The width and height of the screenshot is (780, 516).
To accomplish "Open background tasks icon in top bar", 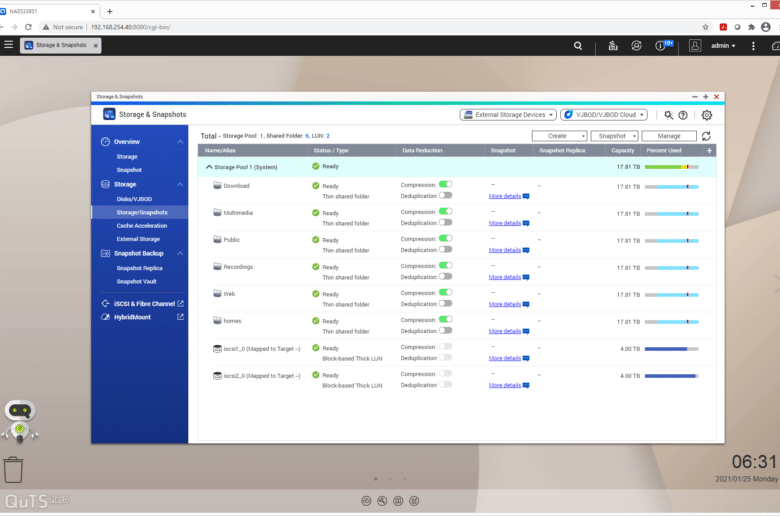I will point(613,46).
